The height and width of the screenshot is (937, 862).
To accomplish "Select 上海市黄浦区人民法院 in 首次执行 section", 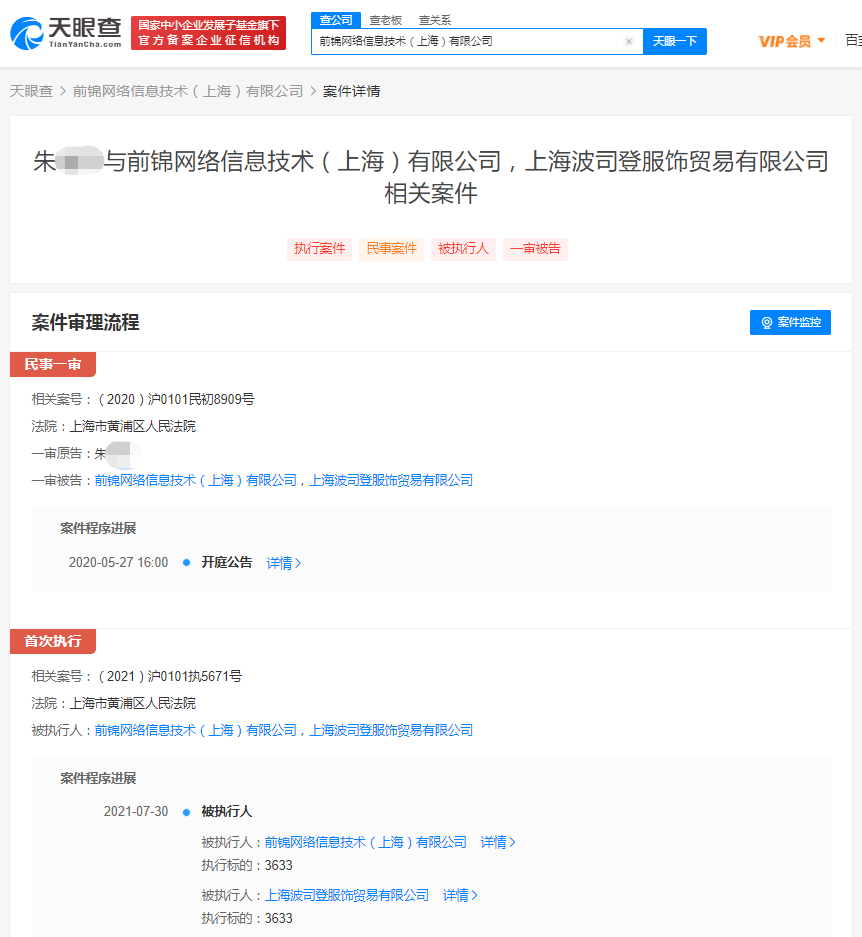I will [x=133, y=703].
